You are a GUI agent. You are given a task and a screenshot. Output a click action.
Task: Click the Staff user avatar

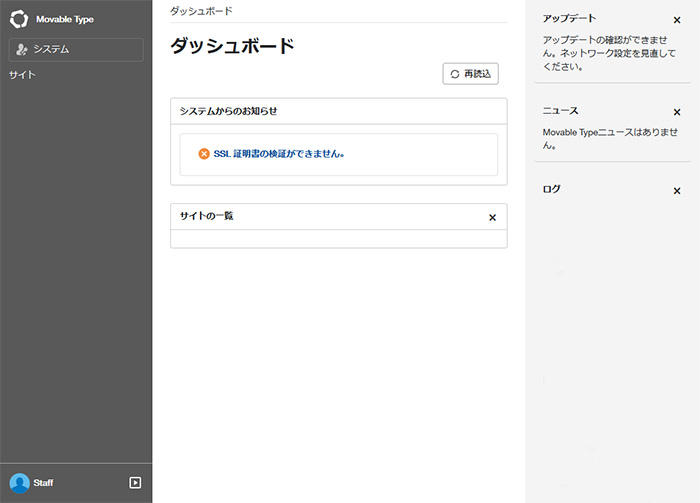click(20, 483)
